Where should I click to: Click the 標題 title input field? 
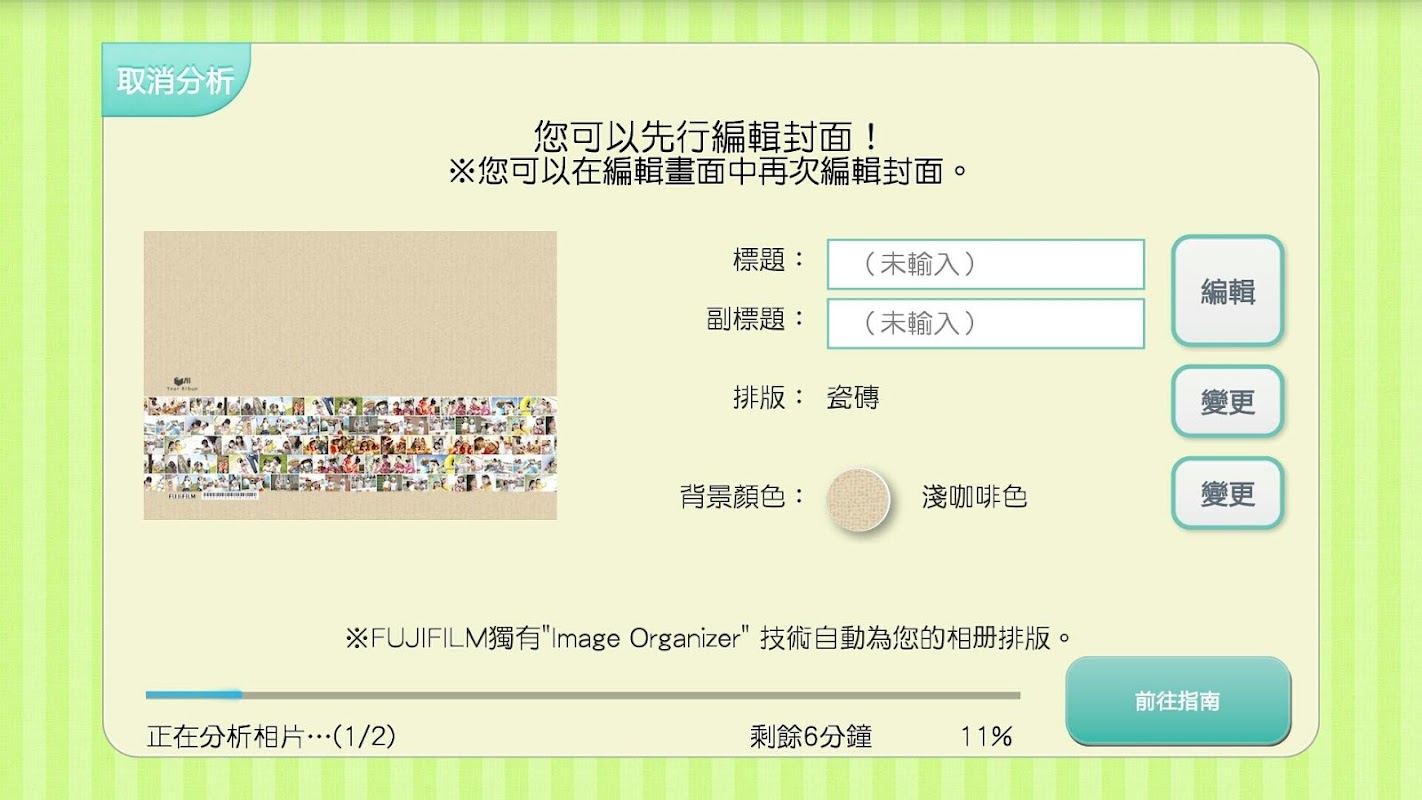click(985, 264)
